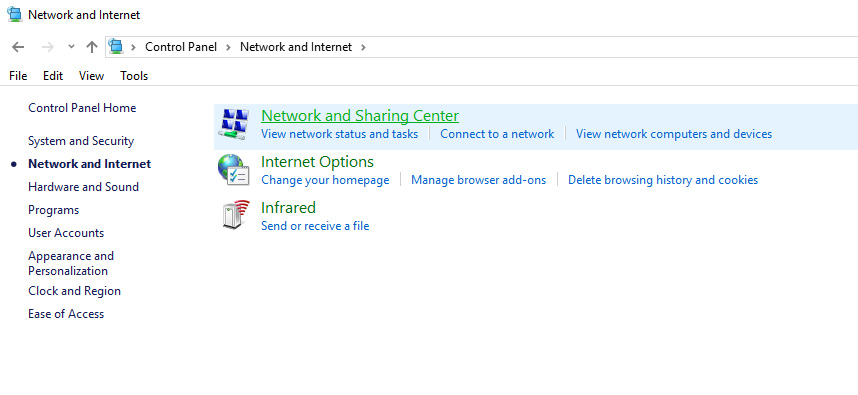Screen dimensions: 858x395
Task: Open the View menu
Action: pos(91,76)
